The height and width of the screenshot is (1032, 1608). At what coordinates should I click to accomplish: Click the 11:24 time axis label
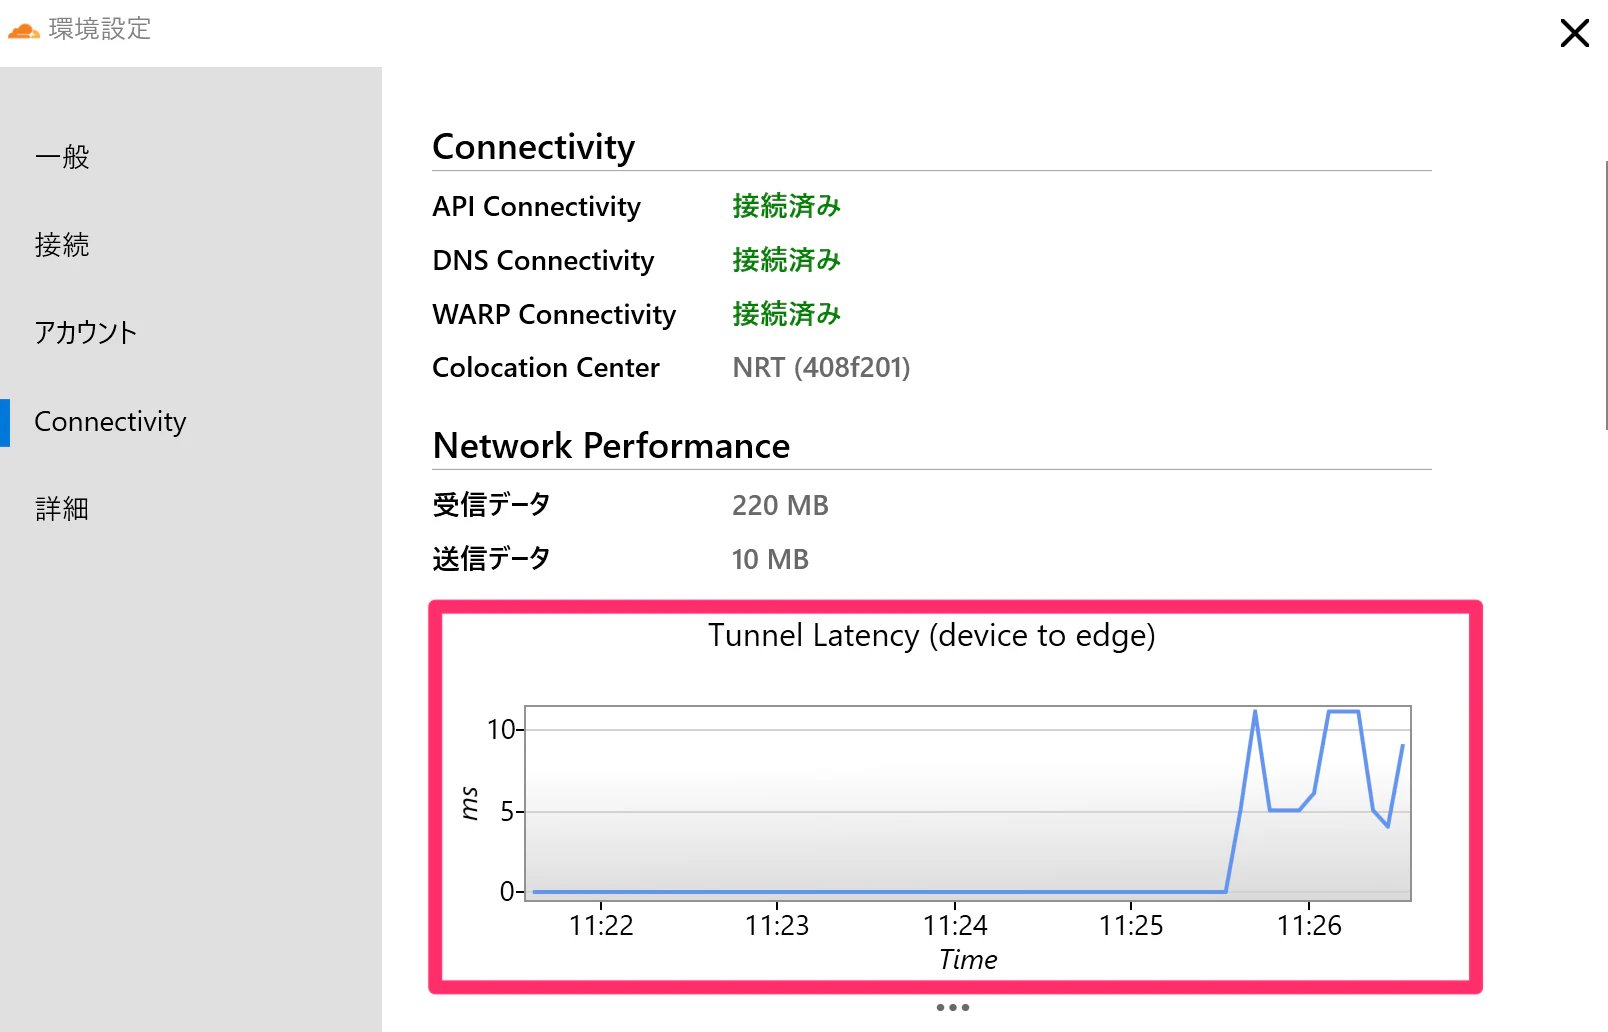(955, 926)
